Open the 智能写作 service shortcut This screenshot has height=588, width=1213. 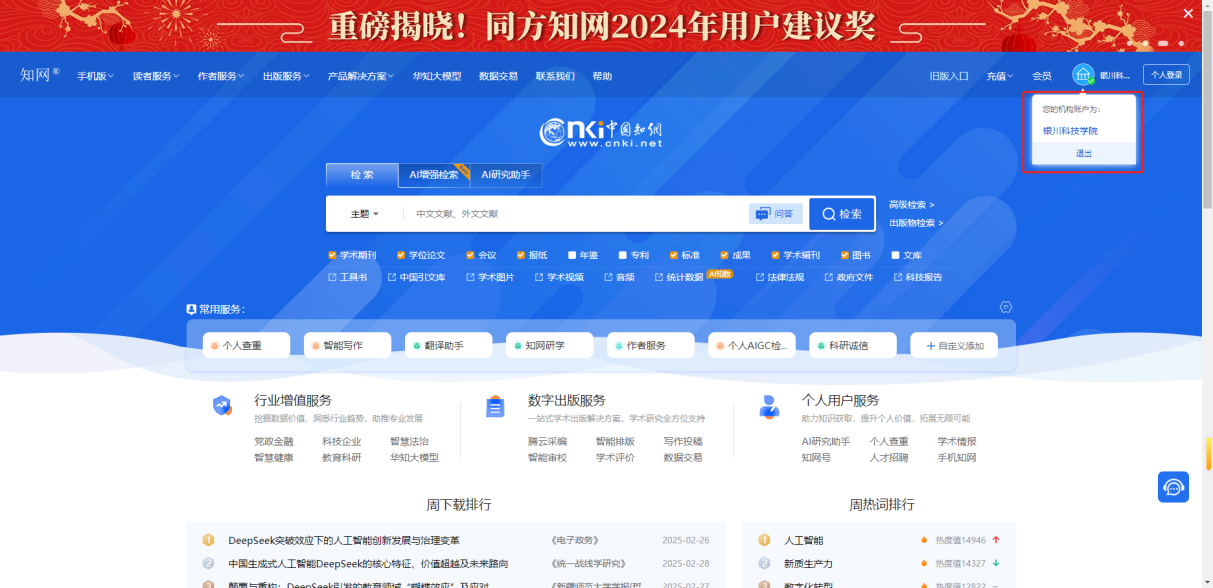[x=347, y=345]
